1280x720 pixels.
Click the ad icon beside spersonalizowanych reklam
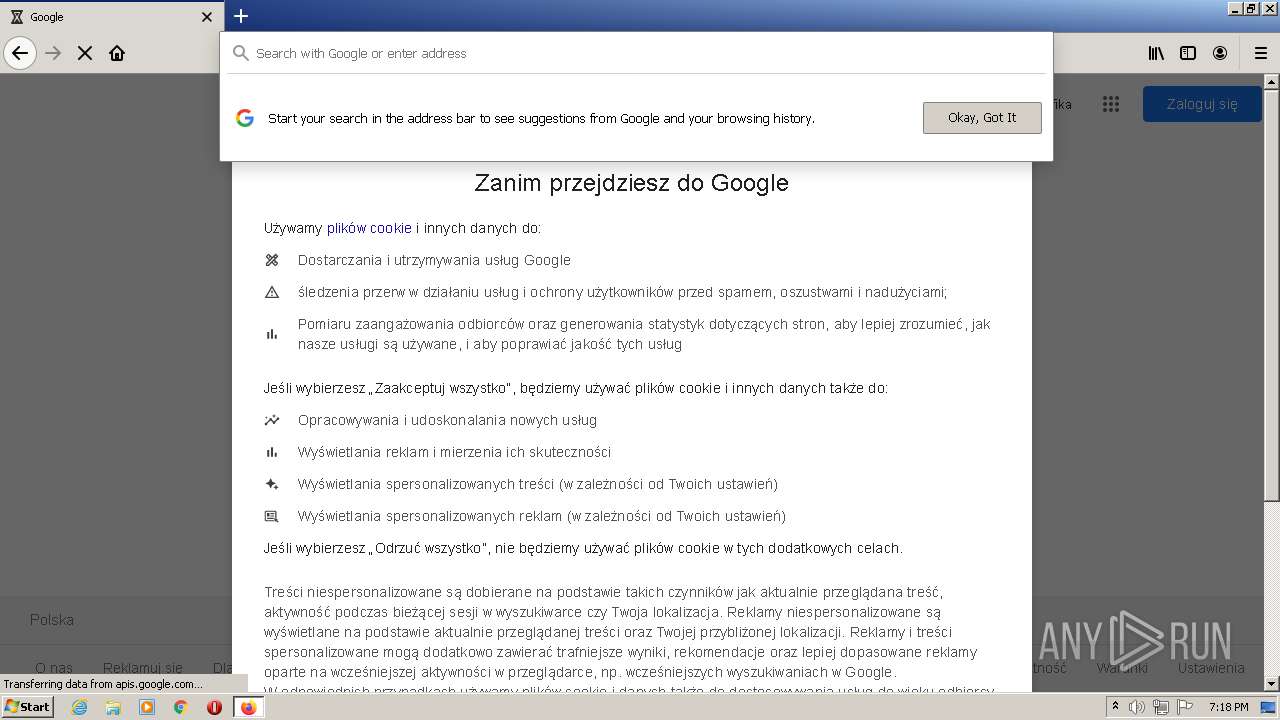tap(272, 516)
